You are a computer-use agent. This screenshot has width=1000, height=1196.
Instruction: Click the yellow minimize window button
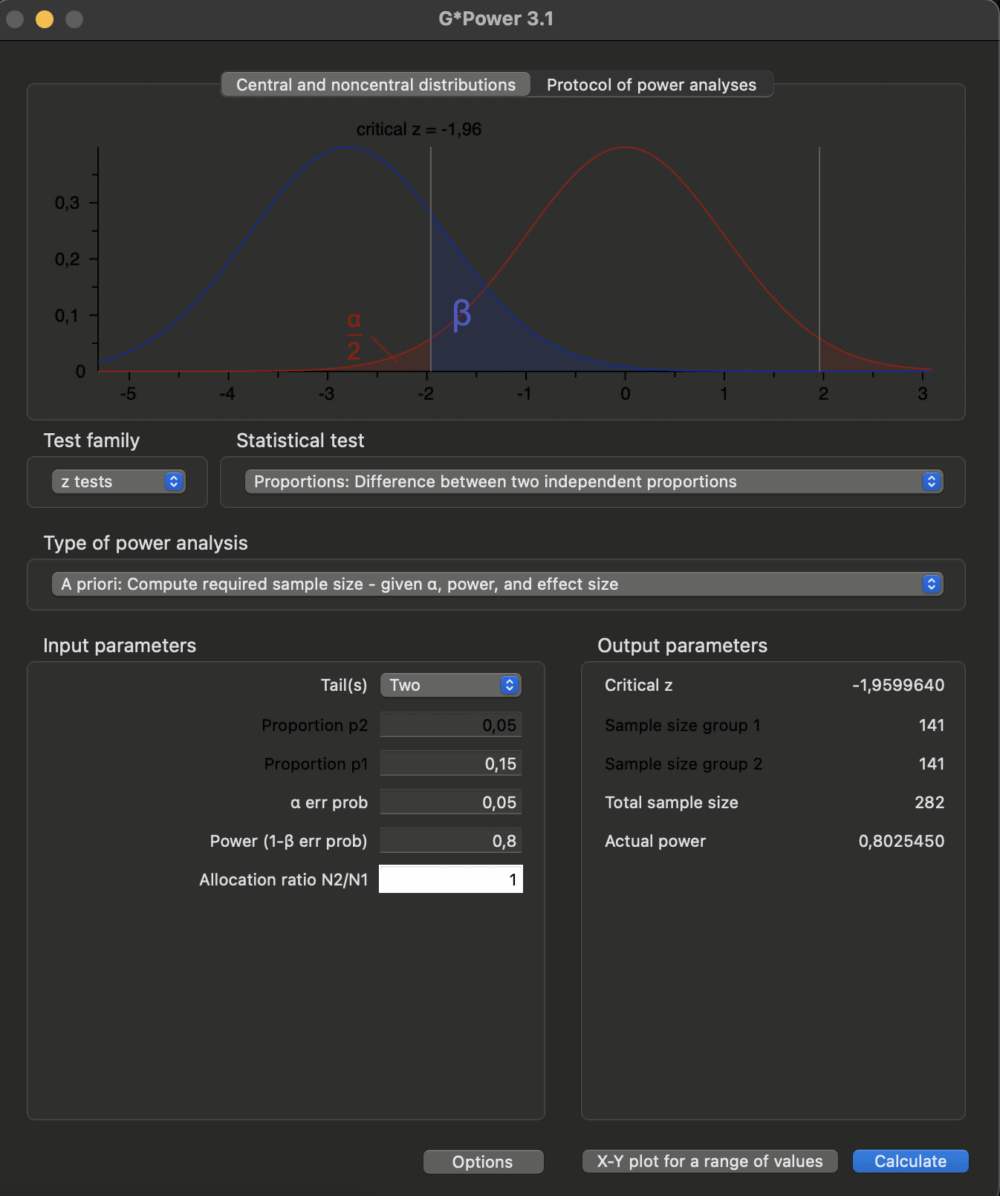pos(44,19)
